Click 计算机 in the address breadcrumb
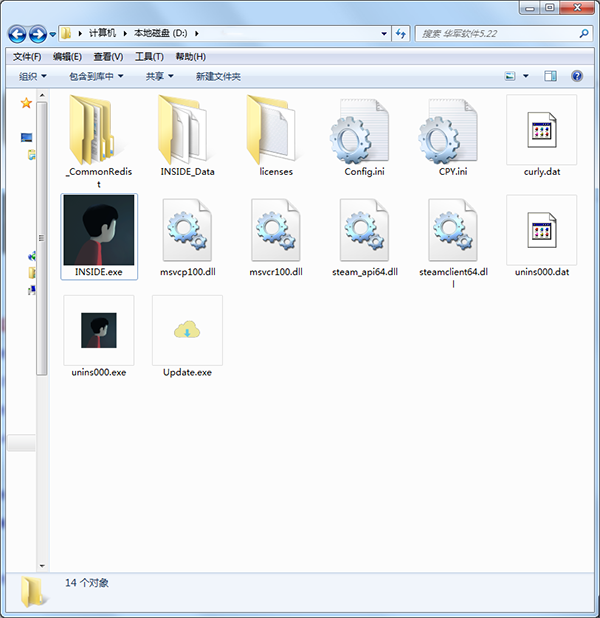Screen dimensions: 600x618 click(102, 33)
